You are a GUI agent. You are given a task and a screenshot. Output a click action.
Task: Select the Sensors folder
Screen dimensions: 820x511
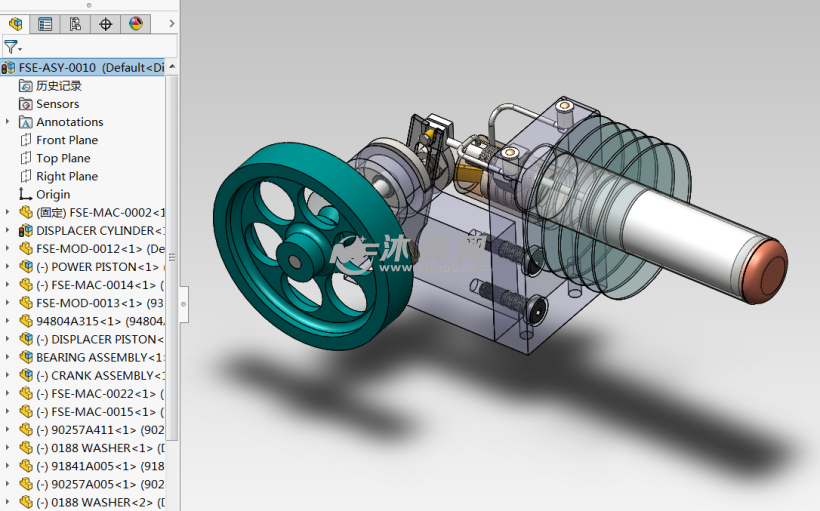point(58,104)
